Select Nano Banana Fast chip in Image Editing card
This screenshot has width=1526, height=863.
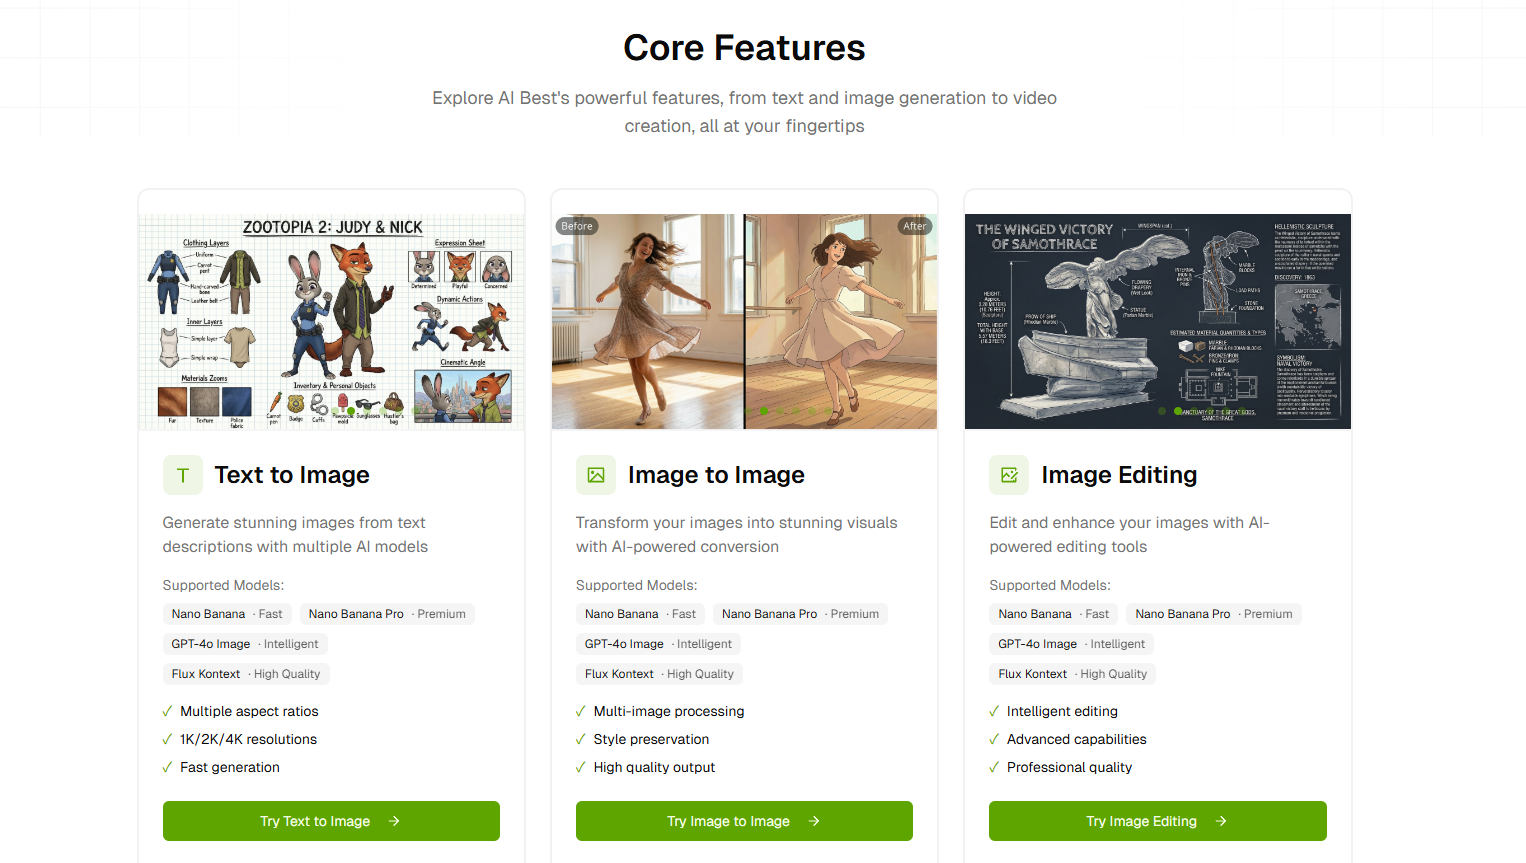pos(1054,614)
